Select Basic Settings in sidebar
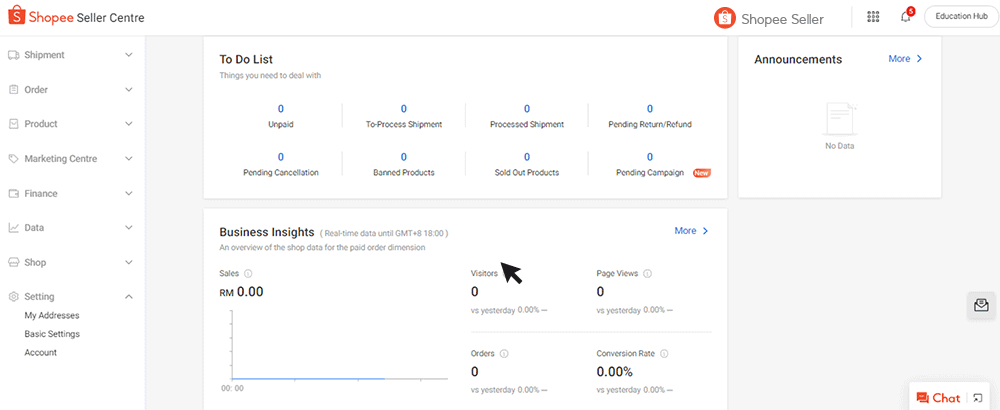This screenshot has height=410, width=1000. pos(52,334)
